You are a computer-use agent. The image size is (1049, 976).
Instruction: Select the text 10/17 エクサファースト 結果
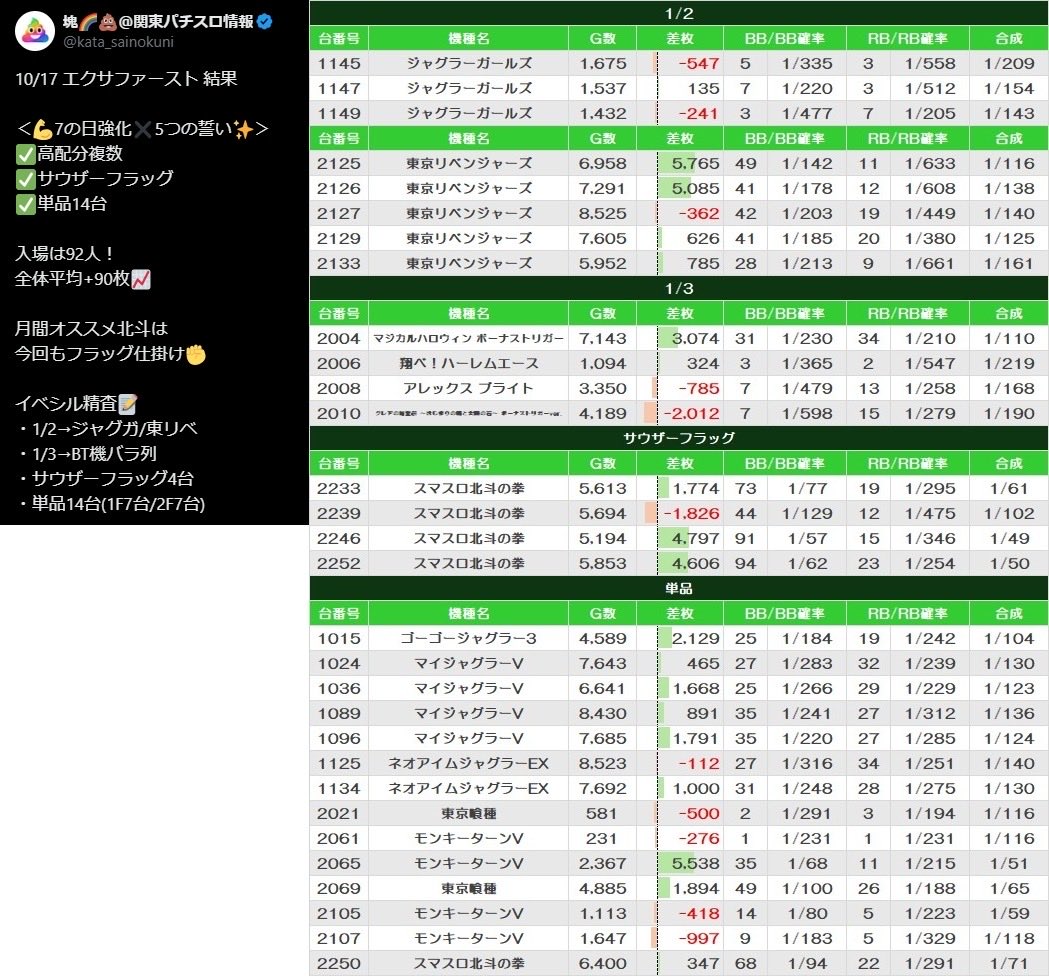tap(126, 79)
